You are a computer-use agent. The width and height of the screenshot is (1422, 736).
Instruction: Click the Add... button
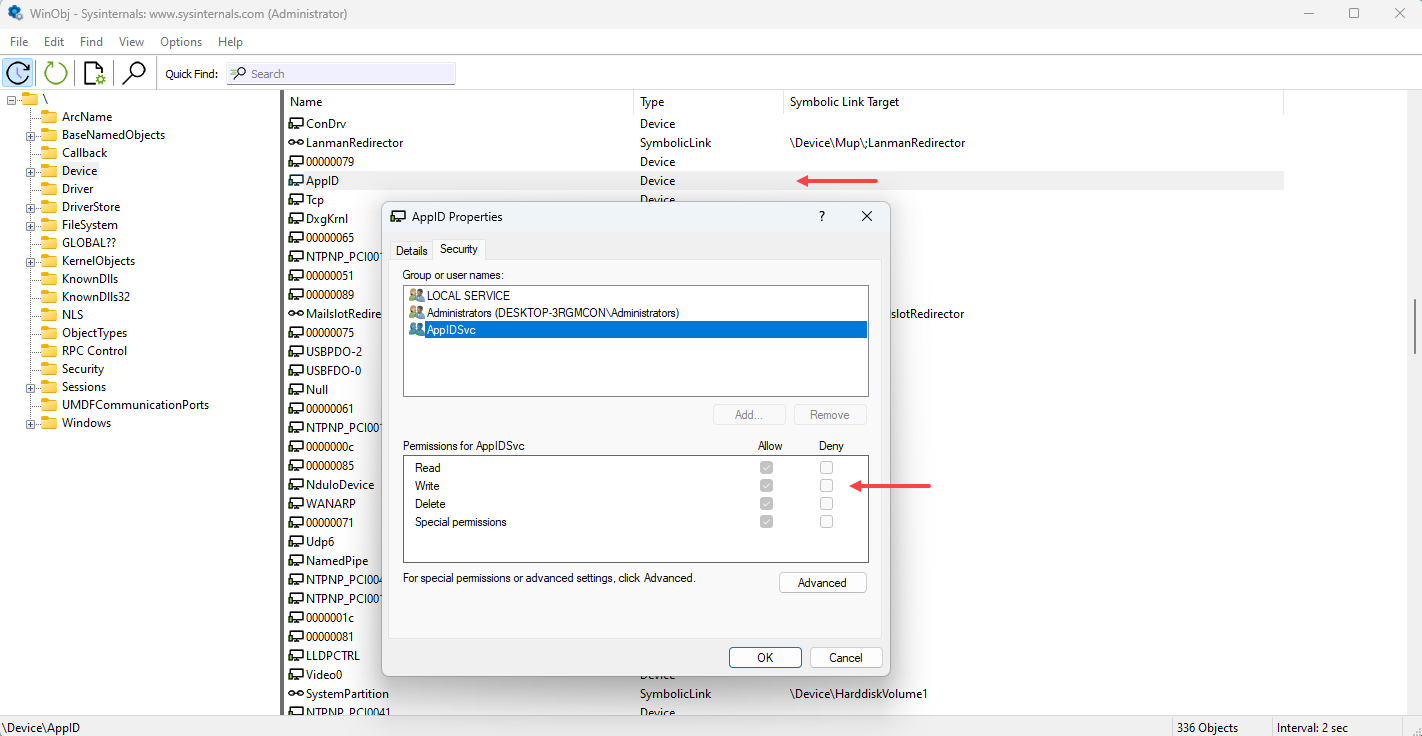750,415
